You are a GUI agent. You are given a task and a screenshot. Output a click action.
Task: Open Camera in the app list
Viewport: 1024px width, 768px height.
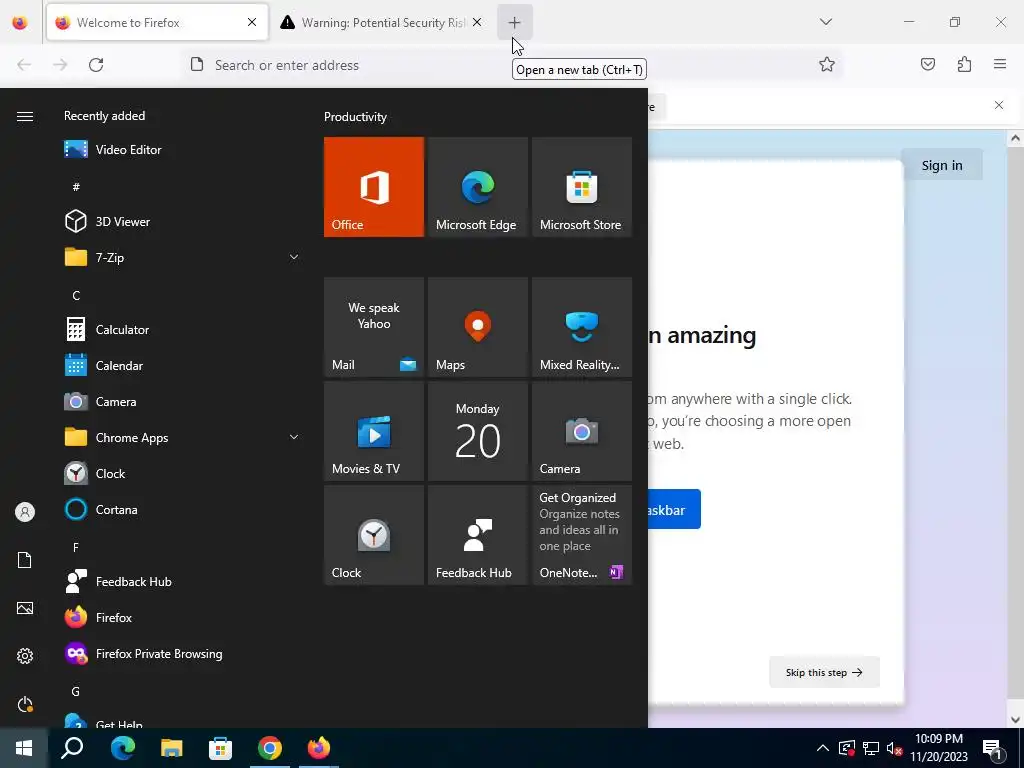tap(182, 402)
